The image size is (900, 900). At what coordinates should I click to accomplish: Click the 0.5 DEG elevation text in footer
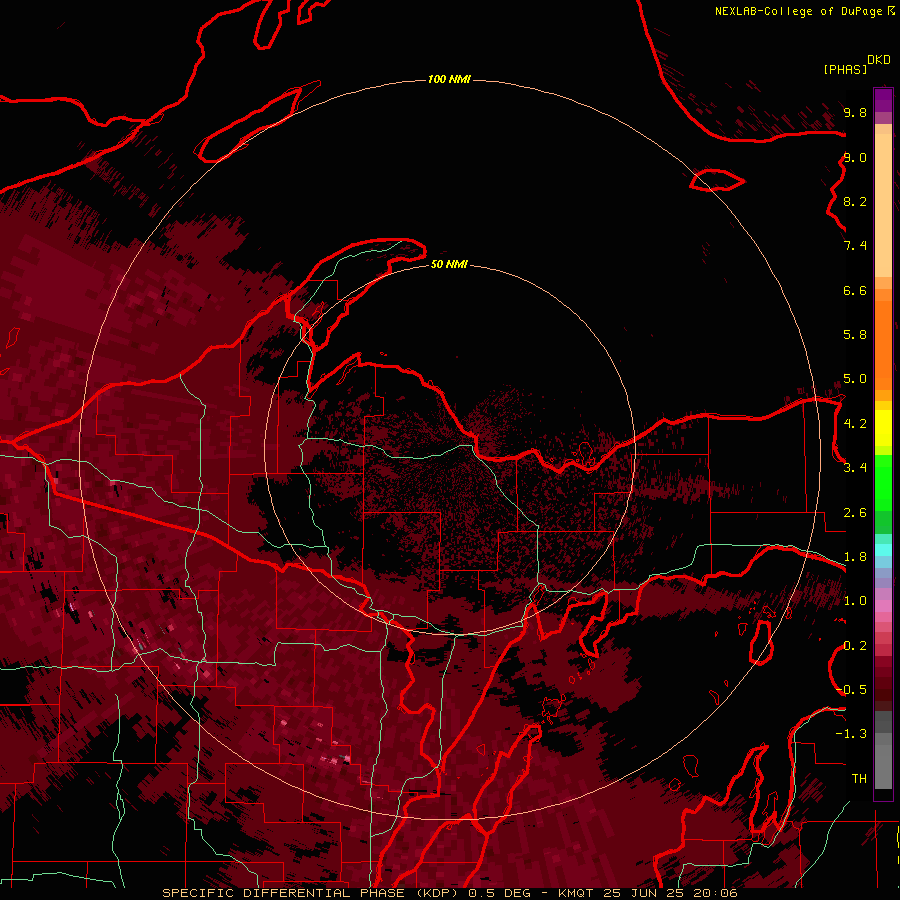pos(499,893)
